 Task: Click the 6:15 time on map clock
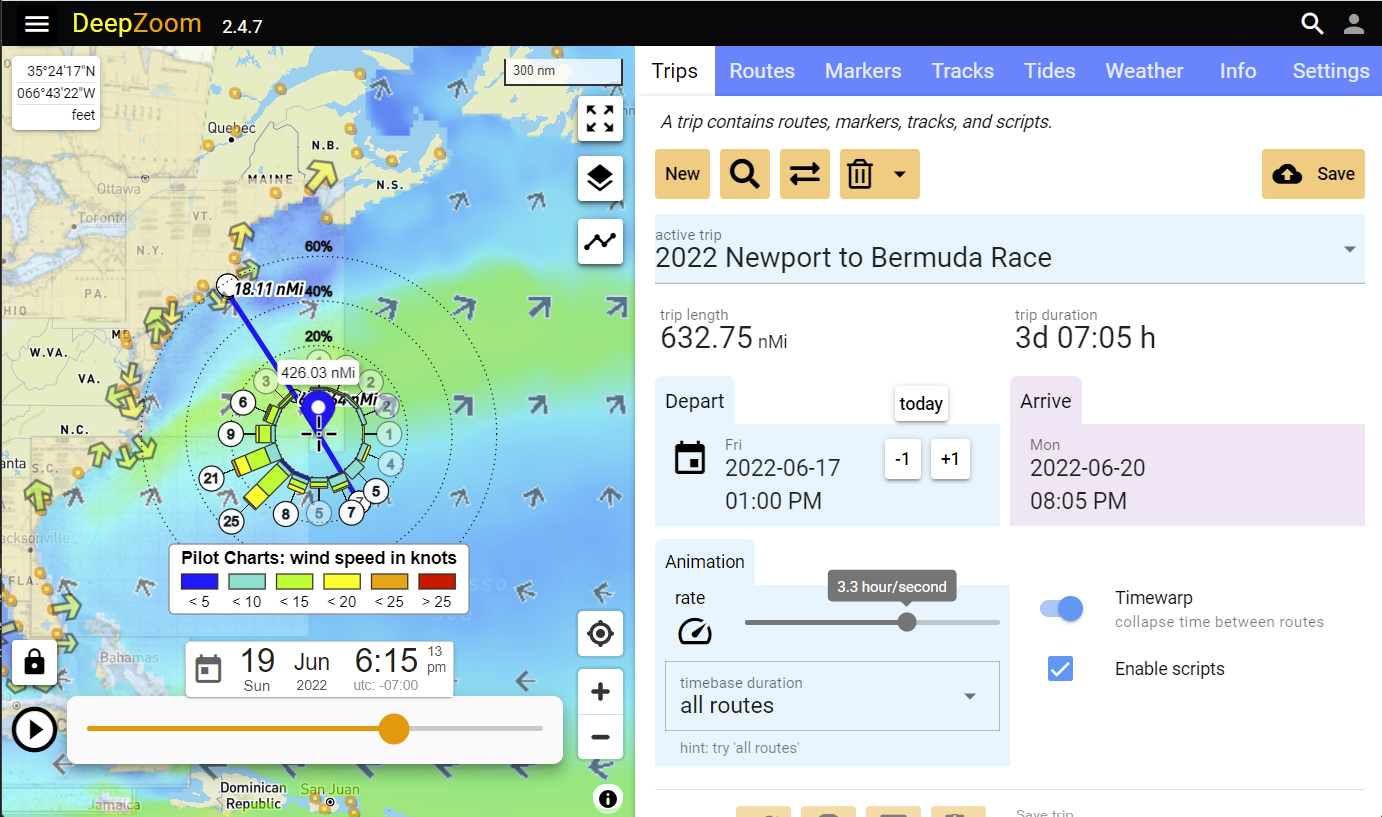coord(386,661)
